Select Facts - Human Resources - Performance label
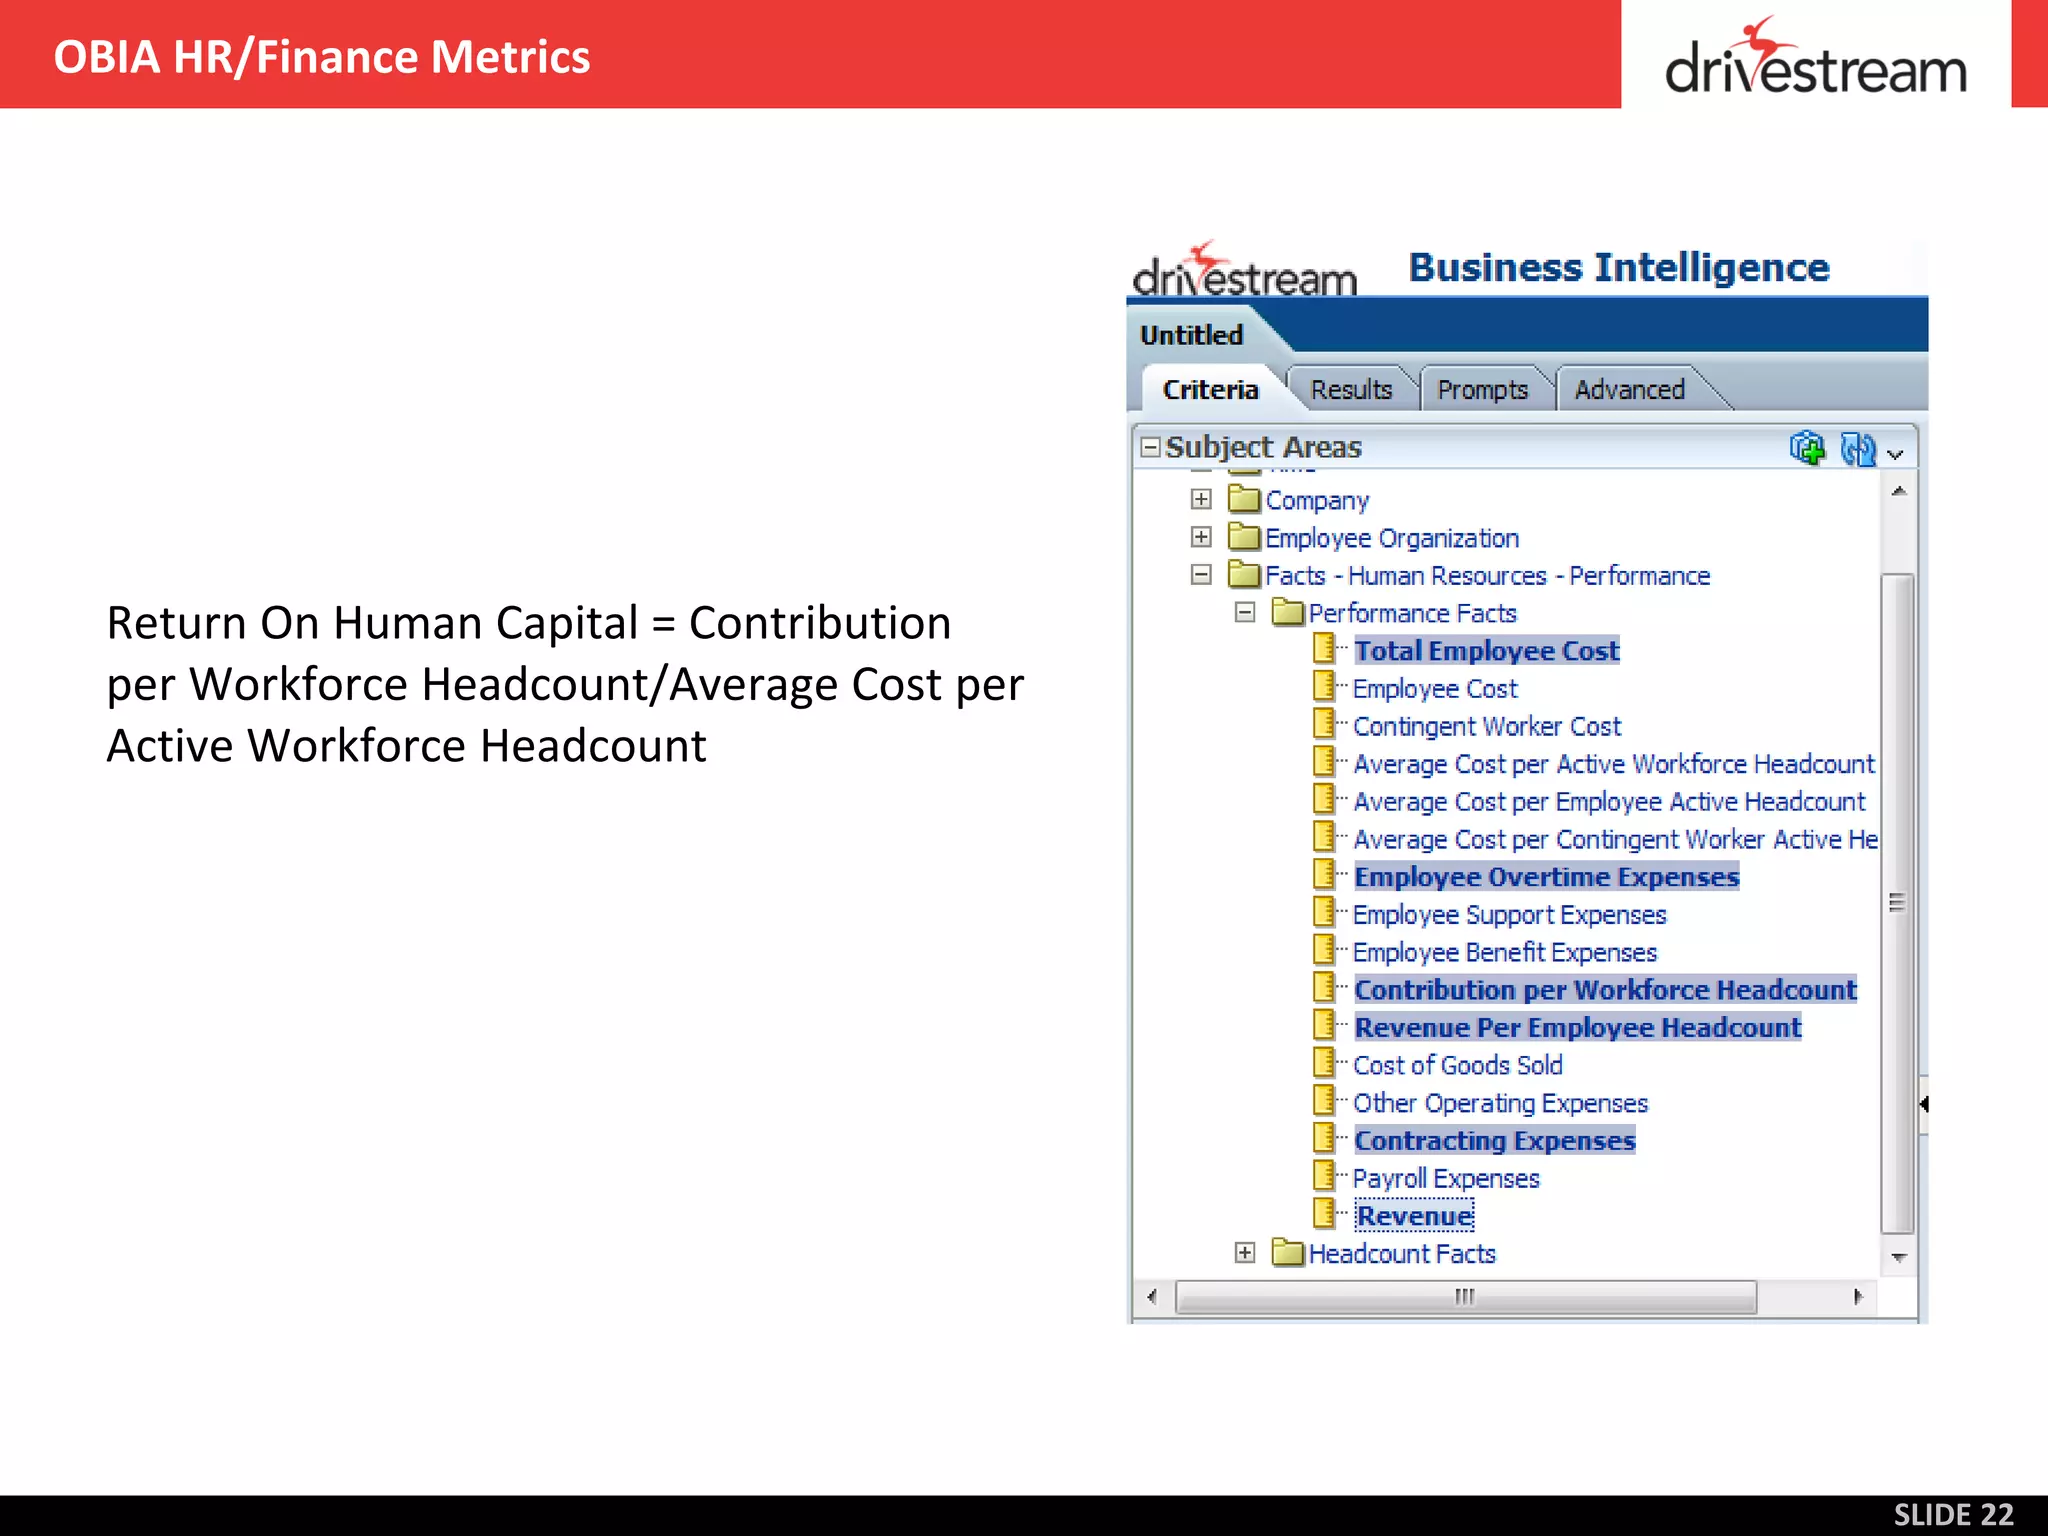Screen dimensions: 2048x1536 click(1487, 576)
